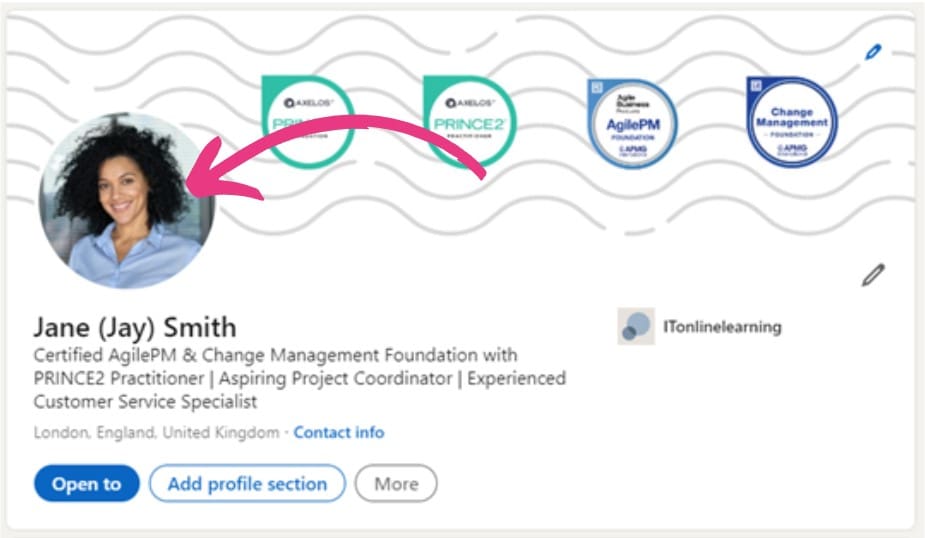
Task: Click Add profile section button
Action: [247, 484]
